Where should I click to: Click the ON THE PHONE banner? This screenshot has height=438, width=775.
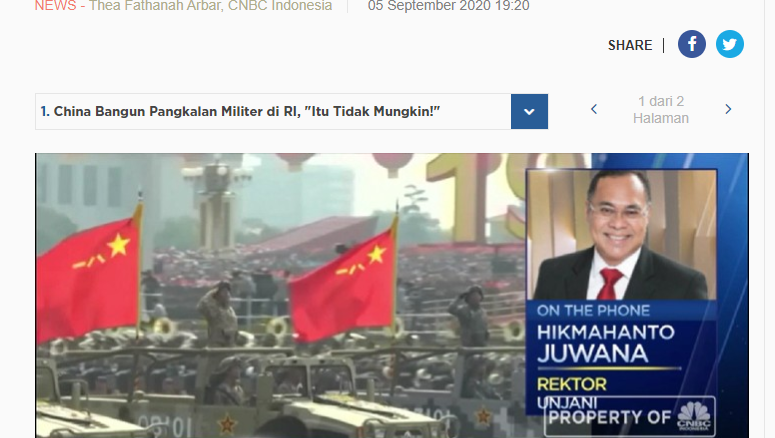pyautogui.click(x=593, y=311)
